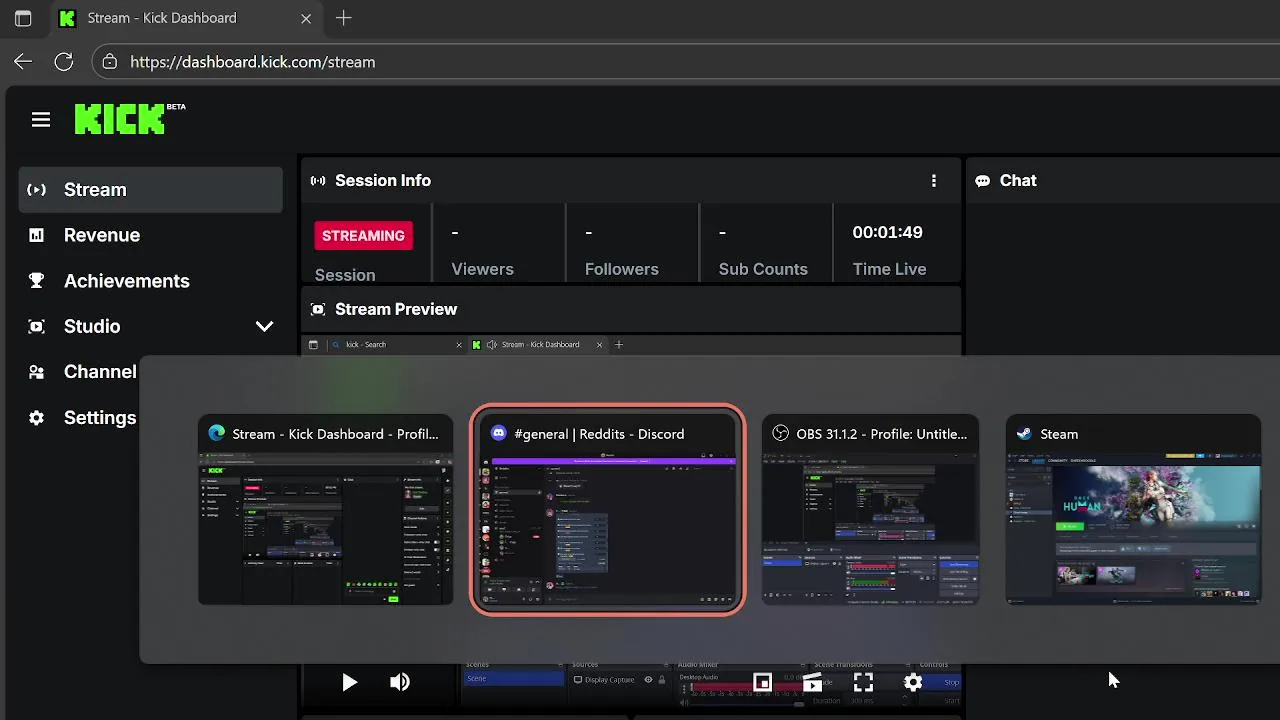Click the Chat panel speech bubble icon
Viewport: 1280px width, 720px height.
click(983, 181)
